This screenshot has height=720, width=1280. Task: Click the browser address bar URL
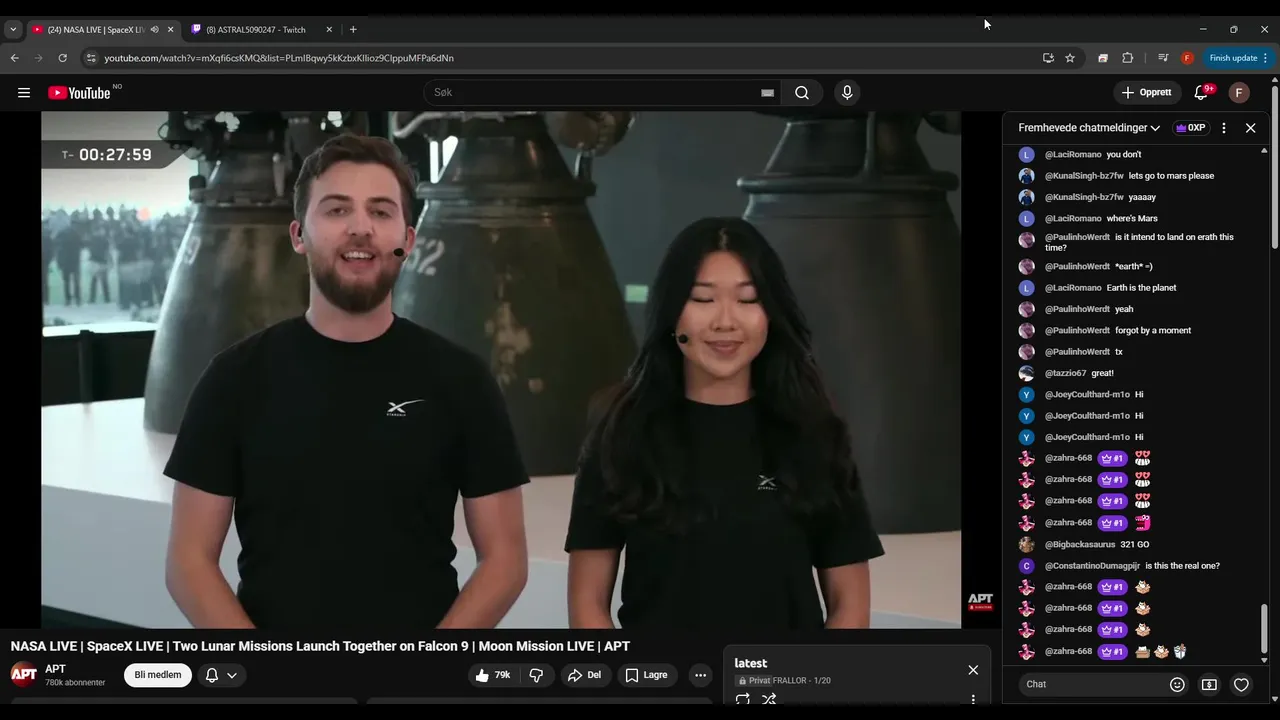[279, 58]
